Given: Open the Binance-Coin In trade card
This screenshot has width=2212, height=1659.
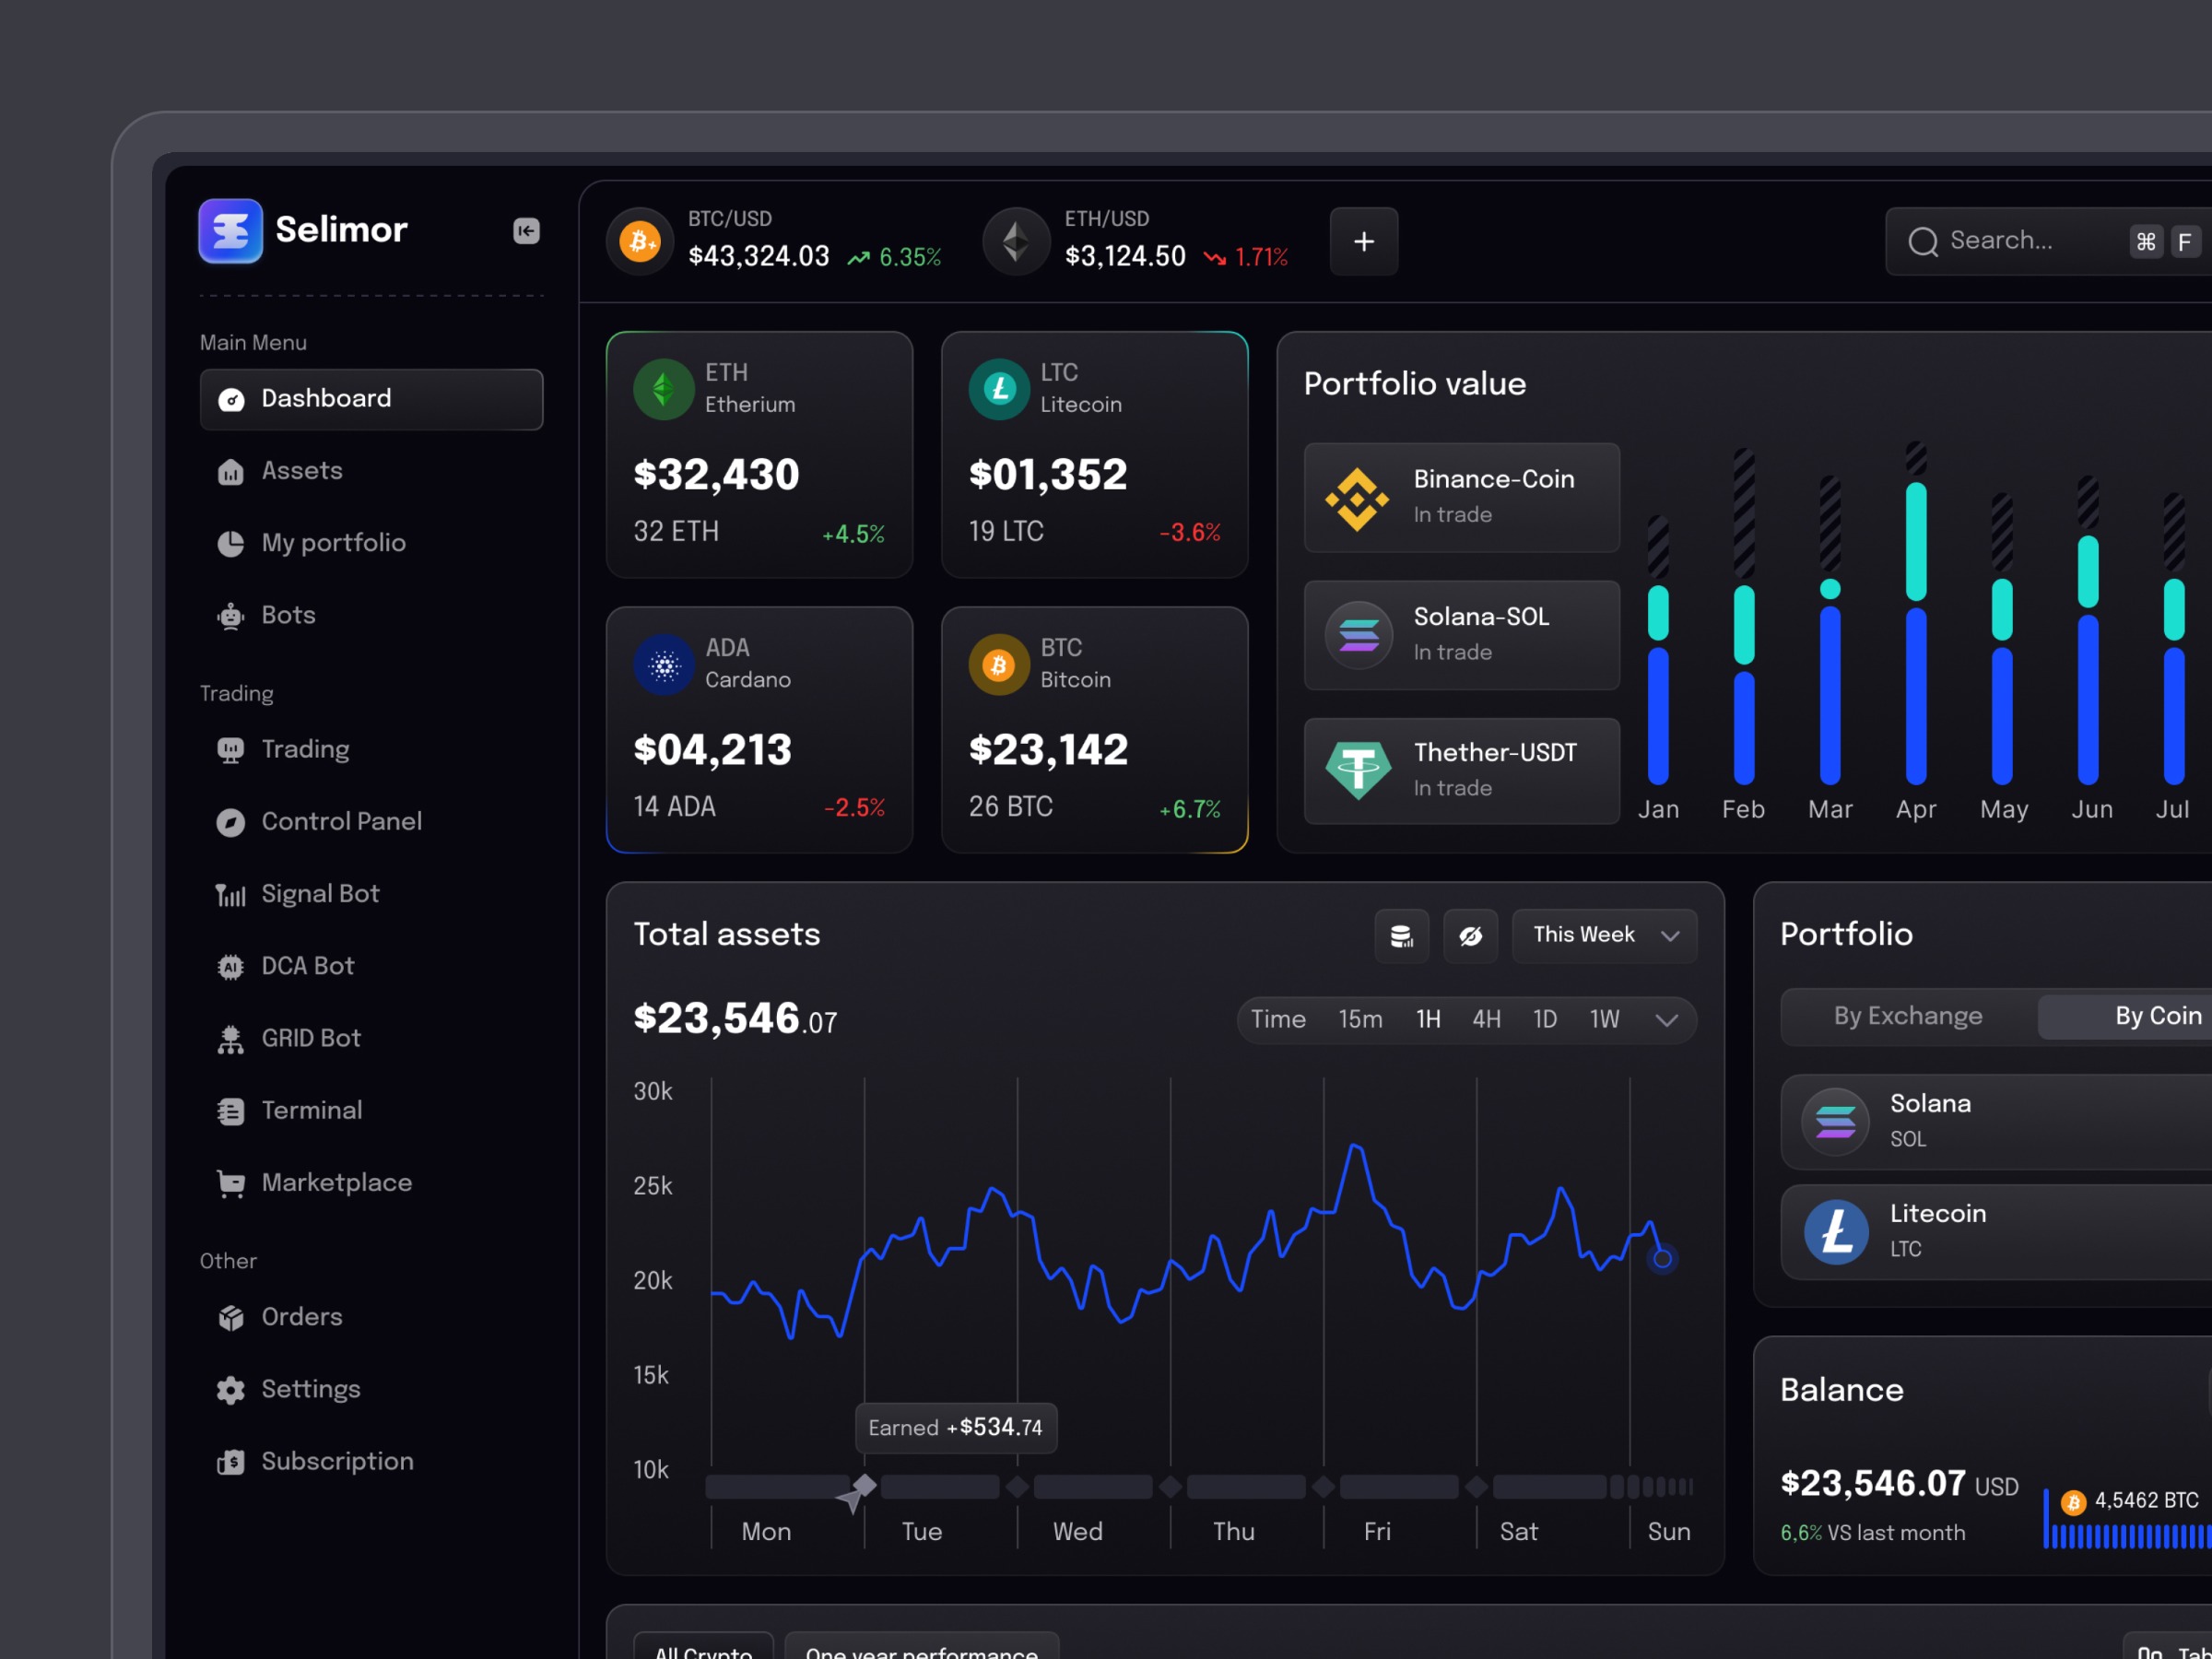Looking at the screenshot, I should click(1462, 498).
